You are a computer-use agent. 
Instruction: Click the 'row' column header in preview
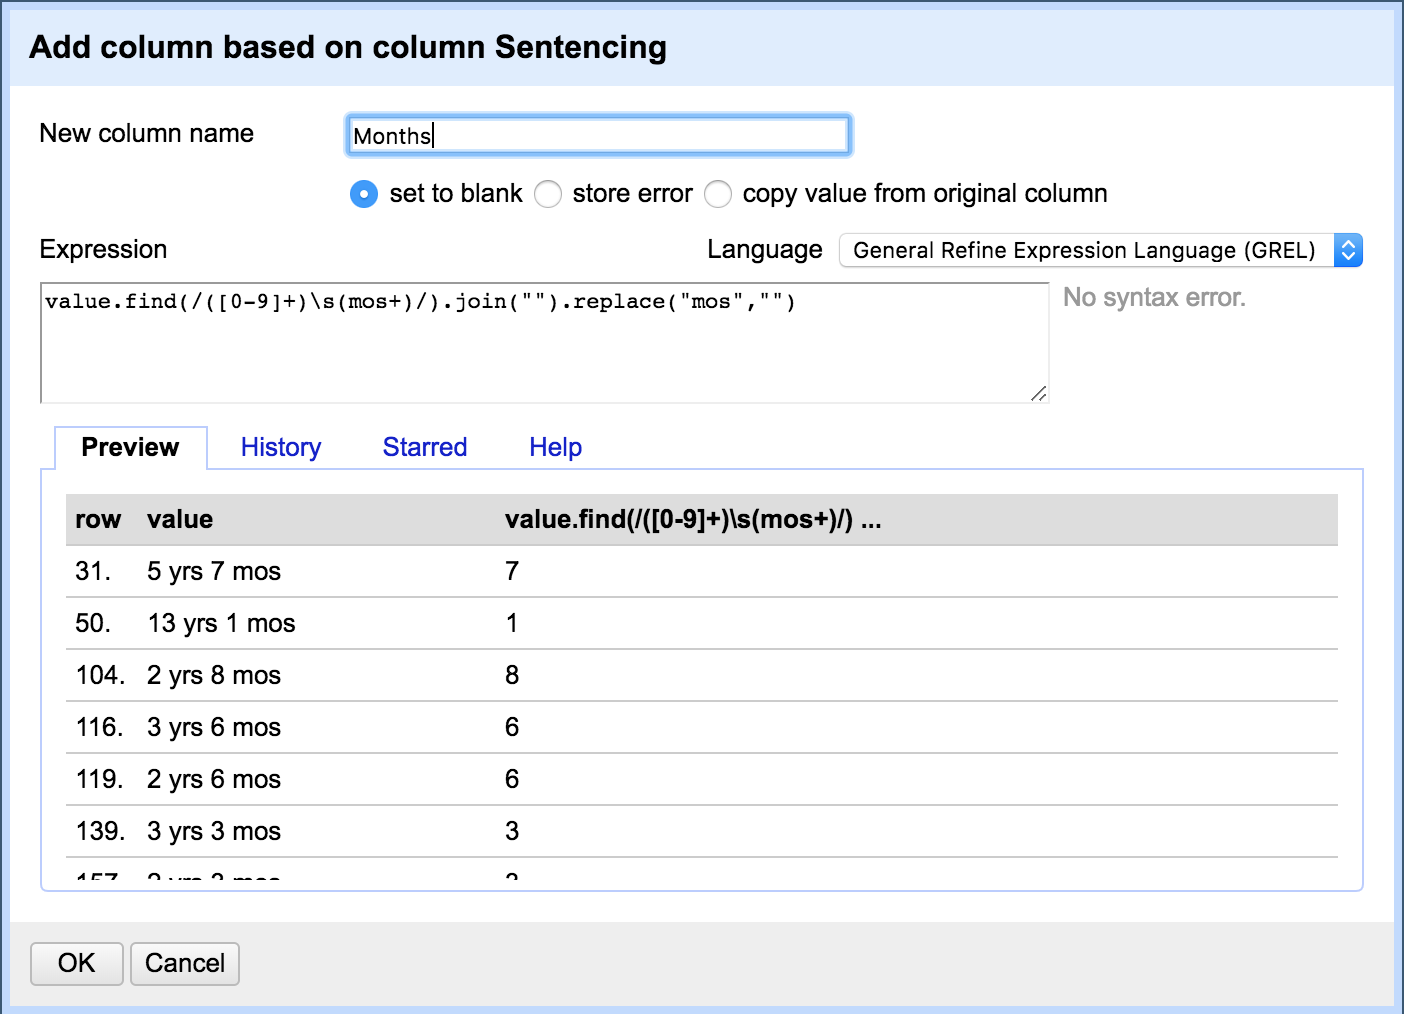point(98,519)
